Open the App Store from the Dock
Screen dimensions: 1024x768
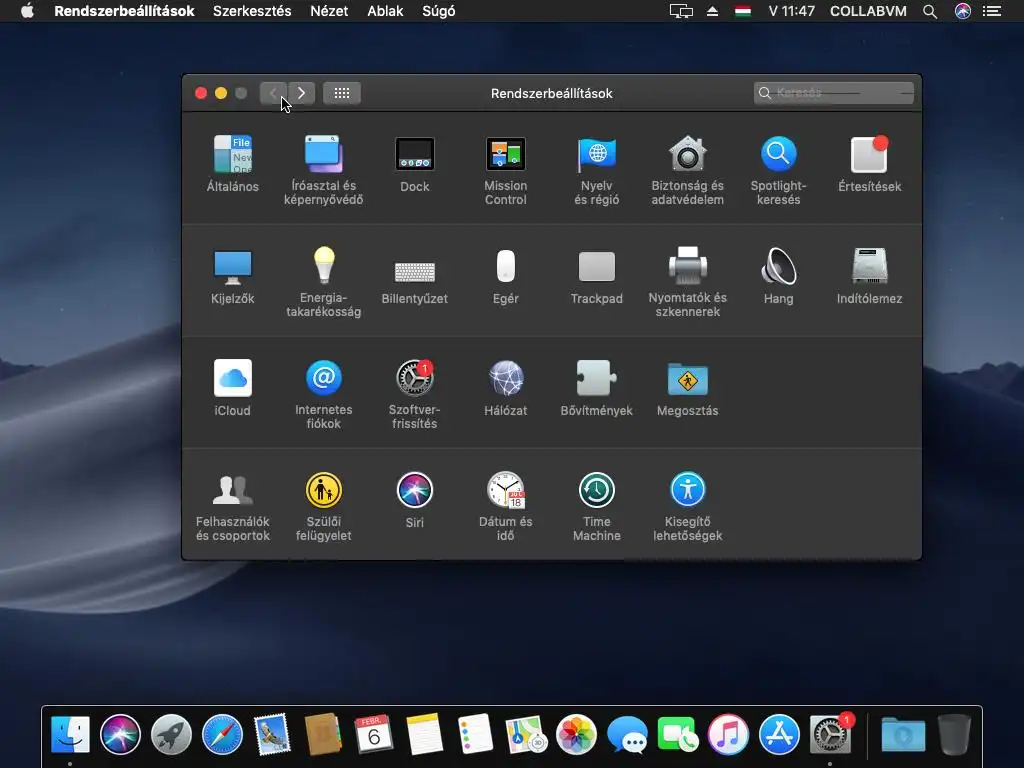(779, 734)
